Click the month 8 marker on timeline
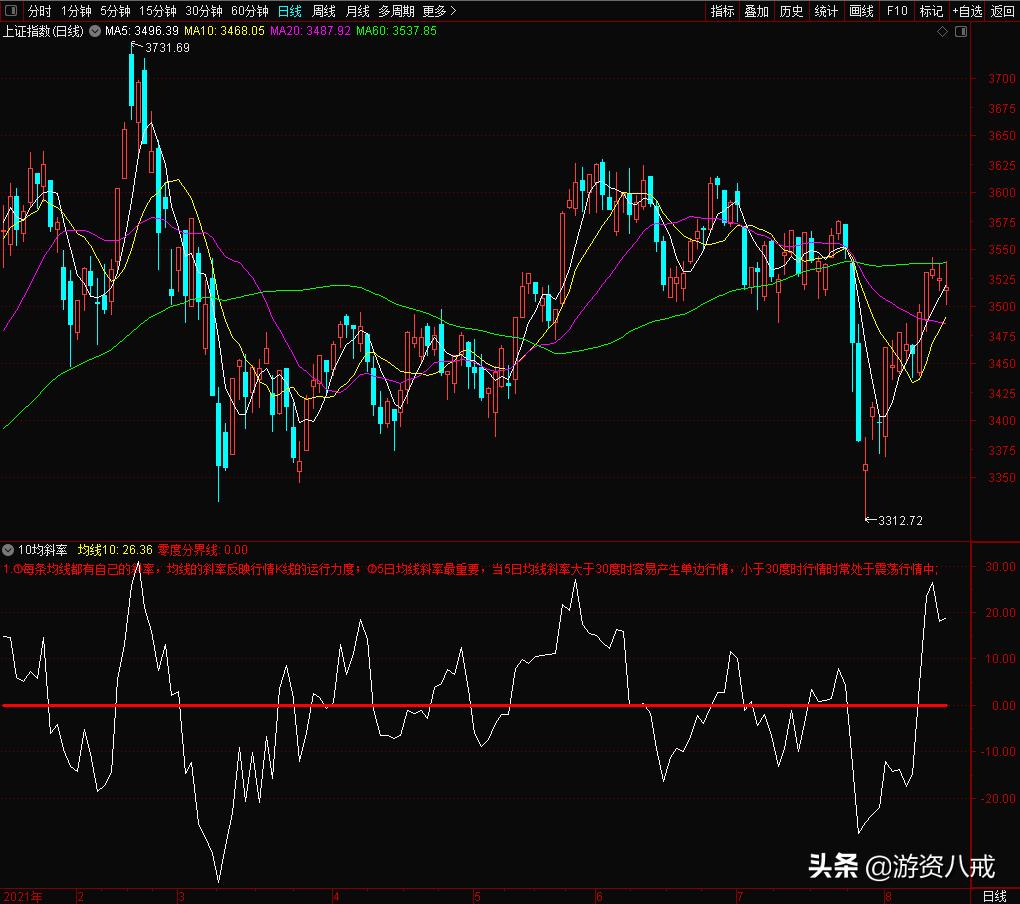 tap(889, 897)
